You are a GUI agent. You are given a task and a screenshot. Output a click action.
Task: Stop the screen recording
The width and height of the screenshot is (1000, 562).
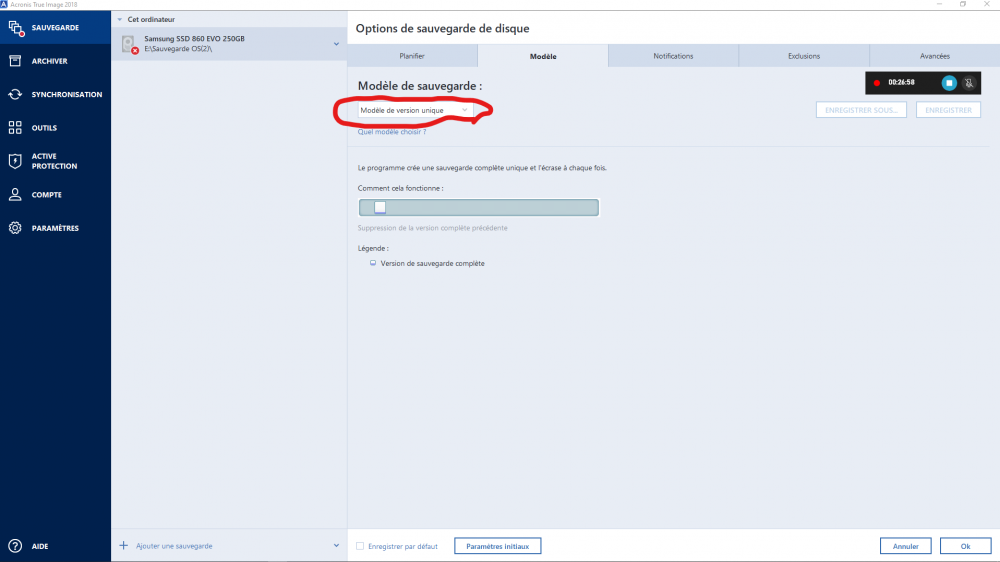click(x=949, y=83)
